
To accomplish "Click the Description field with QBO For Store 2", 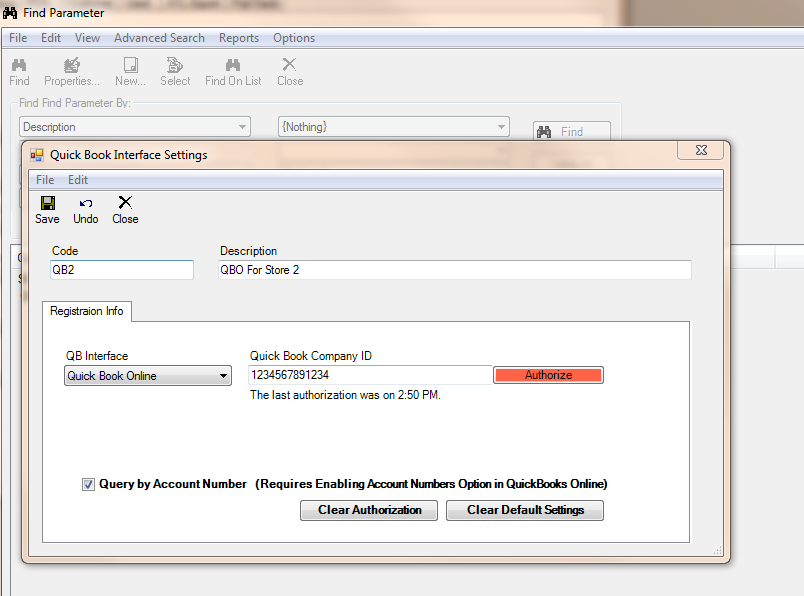I will (455, 270).
